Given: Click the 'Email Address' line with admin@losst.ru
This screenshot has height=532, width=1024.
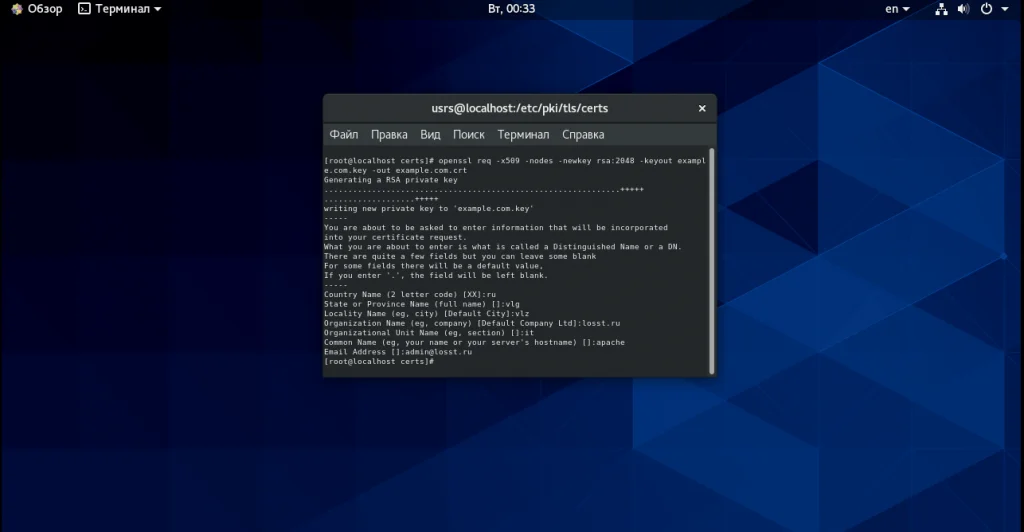Looking at the screenshot, I should (398, 352).
